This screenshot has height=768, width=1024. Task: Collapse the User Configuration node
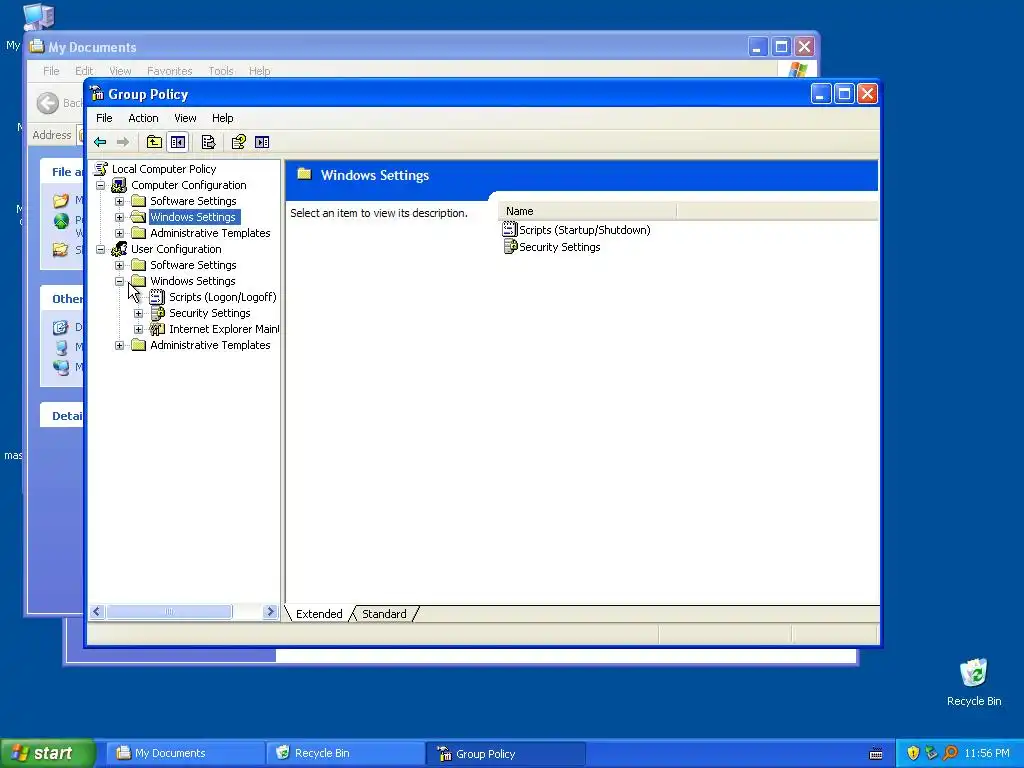[x=101, y=249]
